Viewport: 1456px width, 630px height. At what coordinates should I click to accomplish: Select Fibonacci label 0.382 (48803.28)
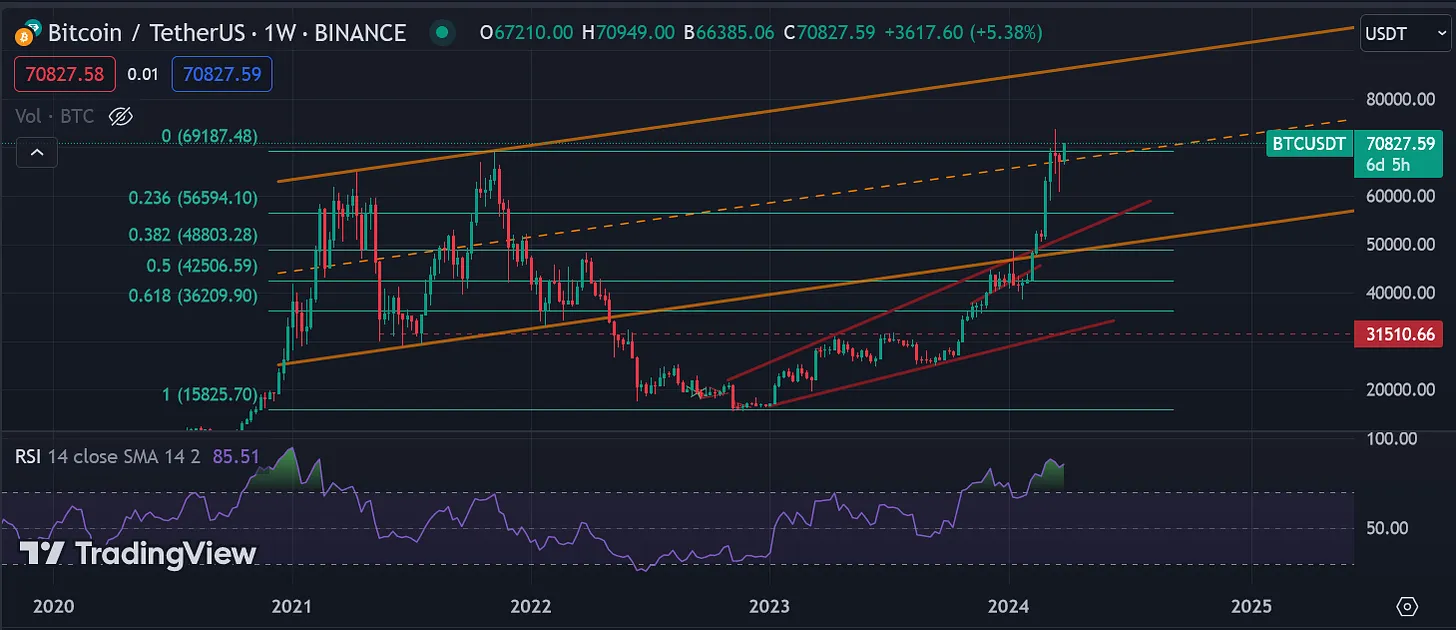pos(193,235)
